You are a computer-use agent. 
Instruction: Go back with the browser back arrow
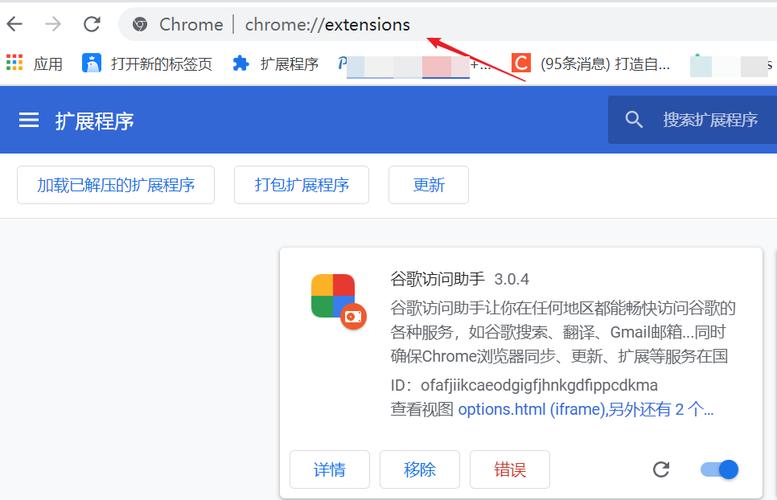pos(14,24)
